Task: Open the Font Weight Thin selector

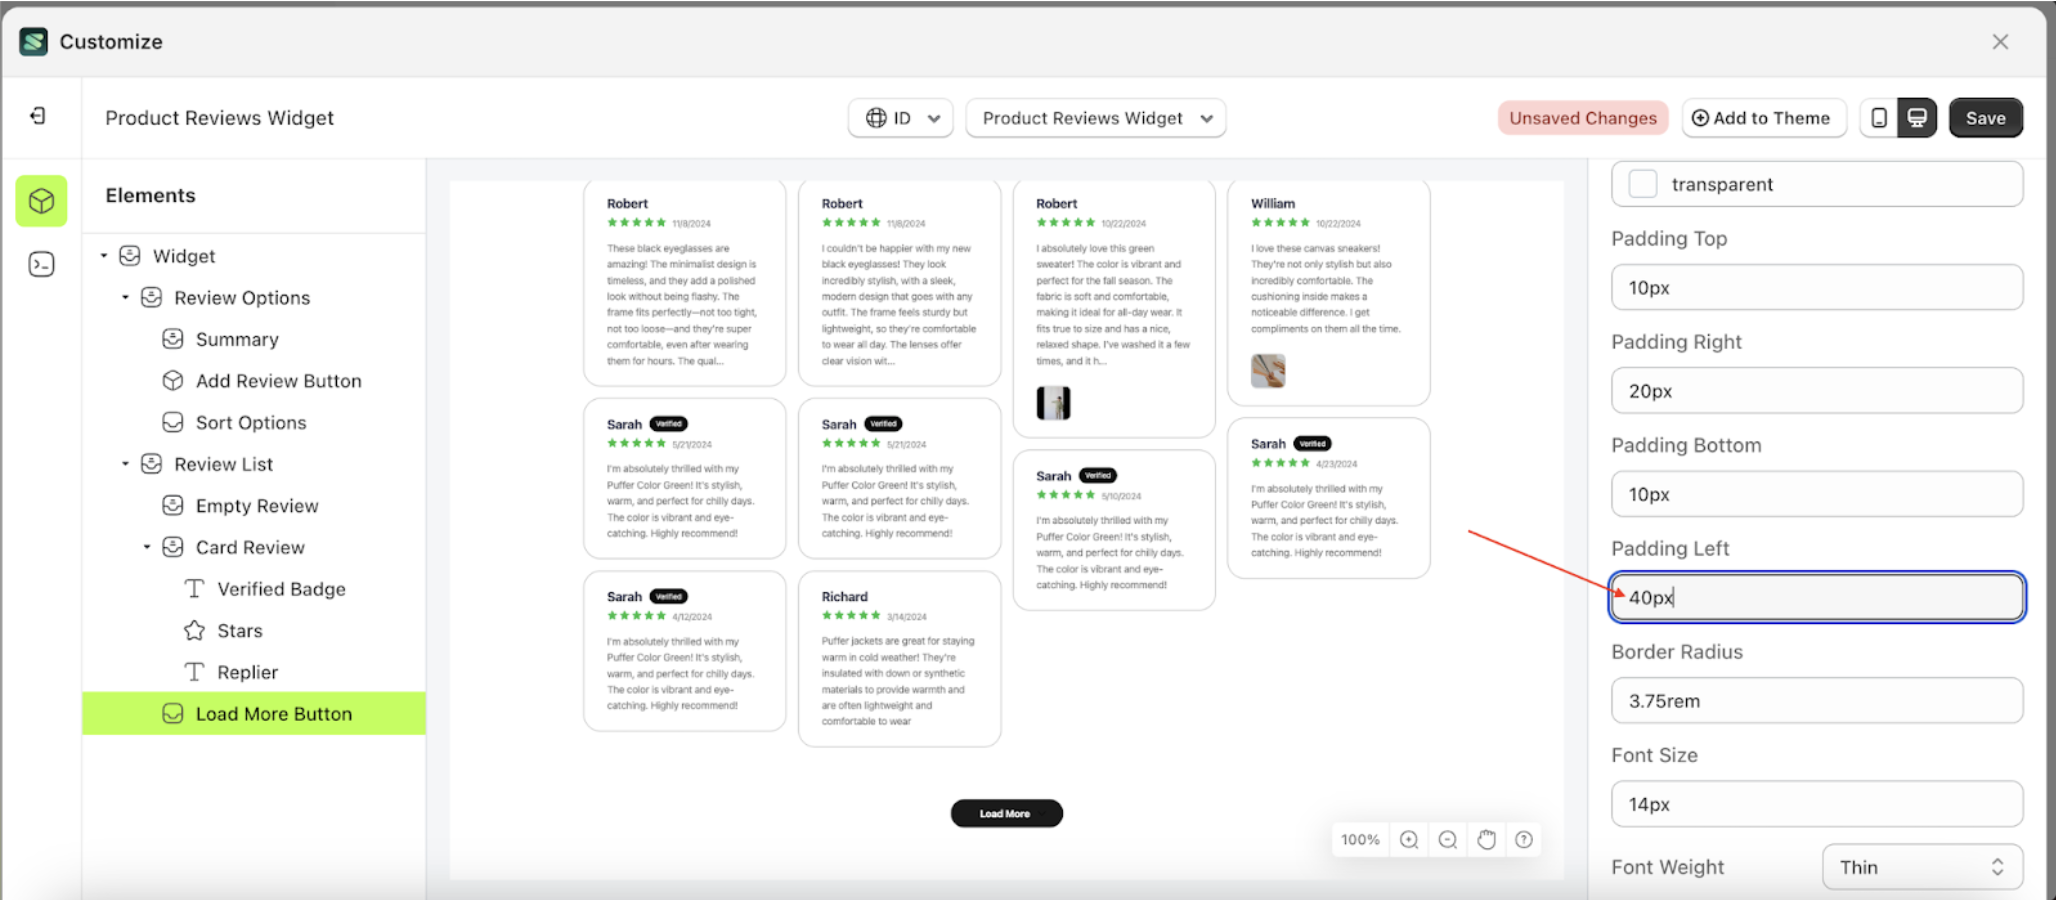Action: pyautogui.click(x=1921, y=866)
